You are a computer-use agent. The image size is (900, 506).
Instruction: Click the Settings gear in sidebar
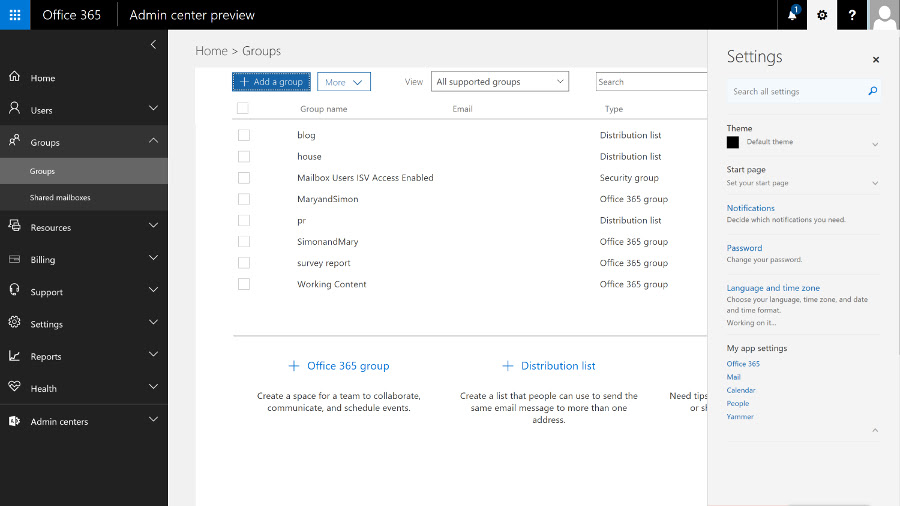click(x=14, y=322)
